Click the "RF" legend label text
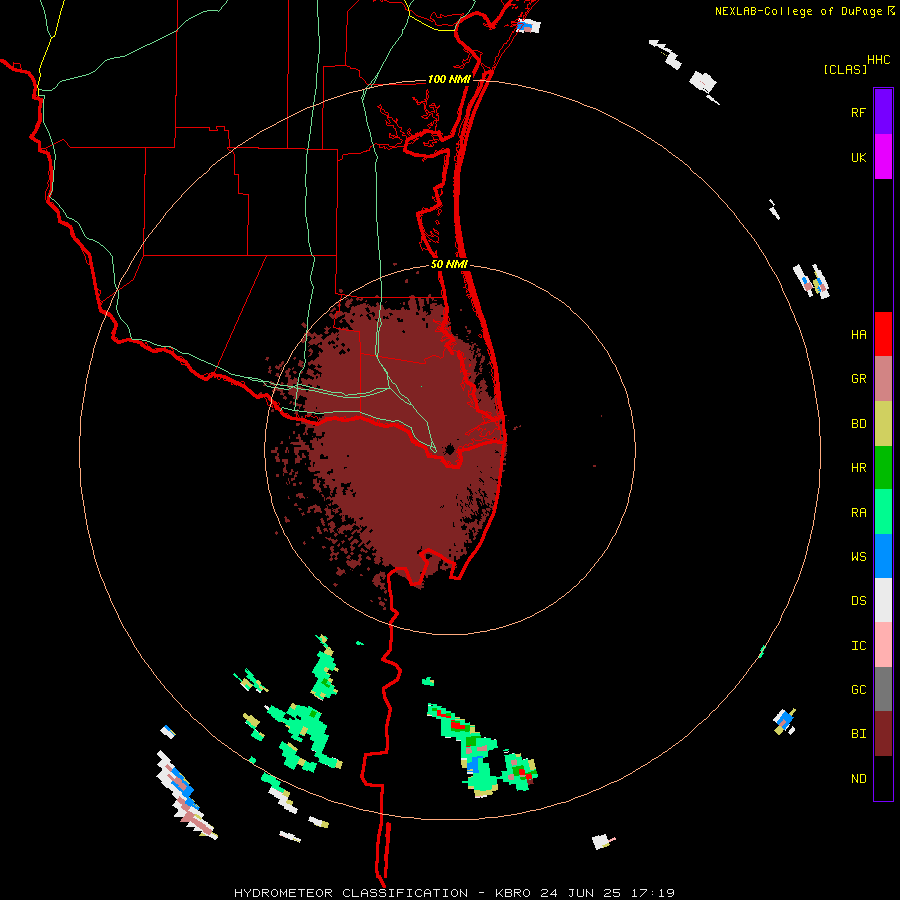 click(x=858, y=113)
